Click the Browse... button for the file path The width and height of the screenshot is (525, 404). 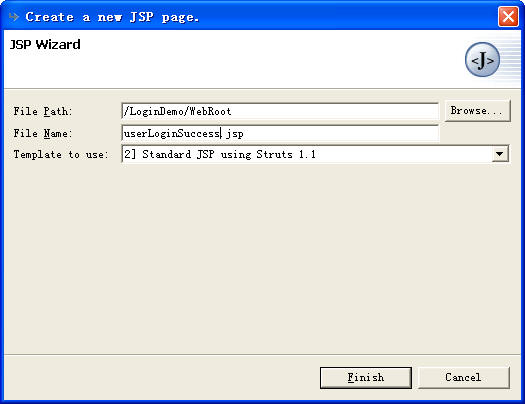coord(477,110)
